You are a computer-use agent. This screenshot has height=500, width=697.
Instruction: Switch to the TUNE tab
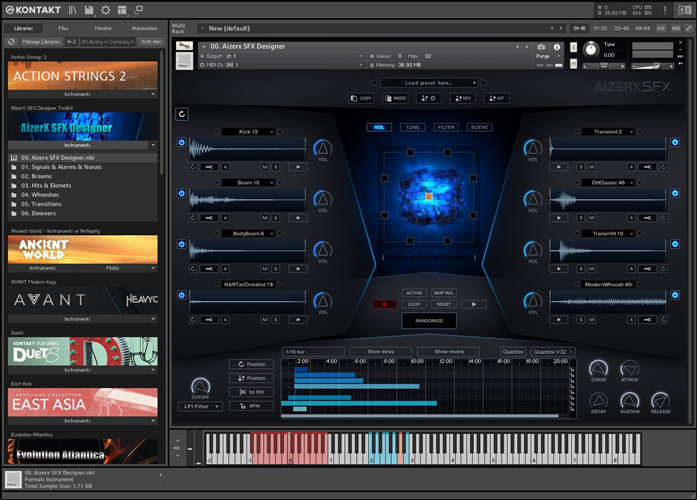tap(412, 127)
